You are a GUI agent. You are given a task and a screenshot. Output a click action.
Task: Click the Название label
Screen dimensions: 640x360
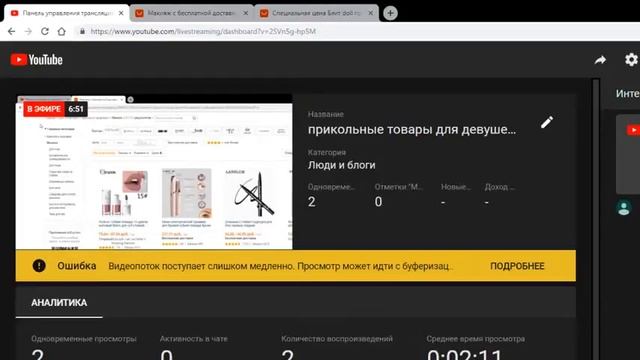[326, 114]
